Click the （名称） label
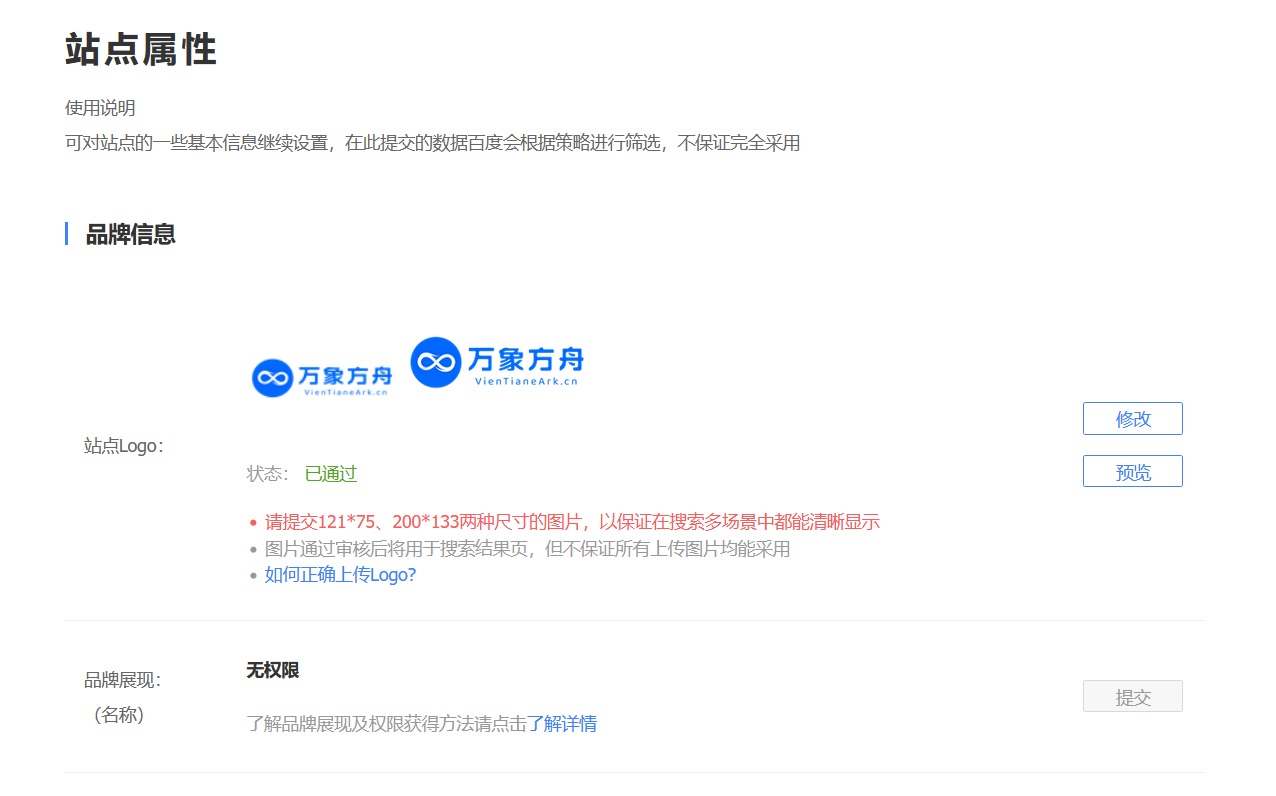Image resolution: width=1276 pixels, height=796 pixels. pos(119,715)
